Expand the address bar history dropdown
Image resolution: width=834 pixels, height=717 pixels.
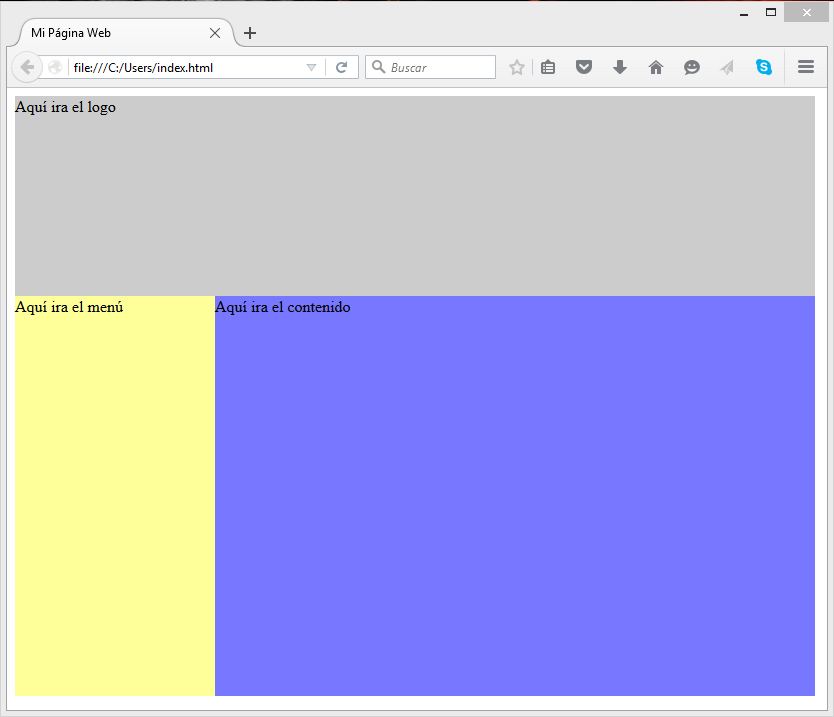point(311,67)
